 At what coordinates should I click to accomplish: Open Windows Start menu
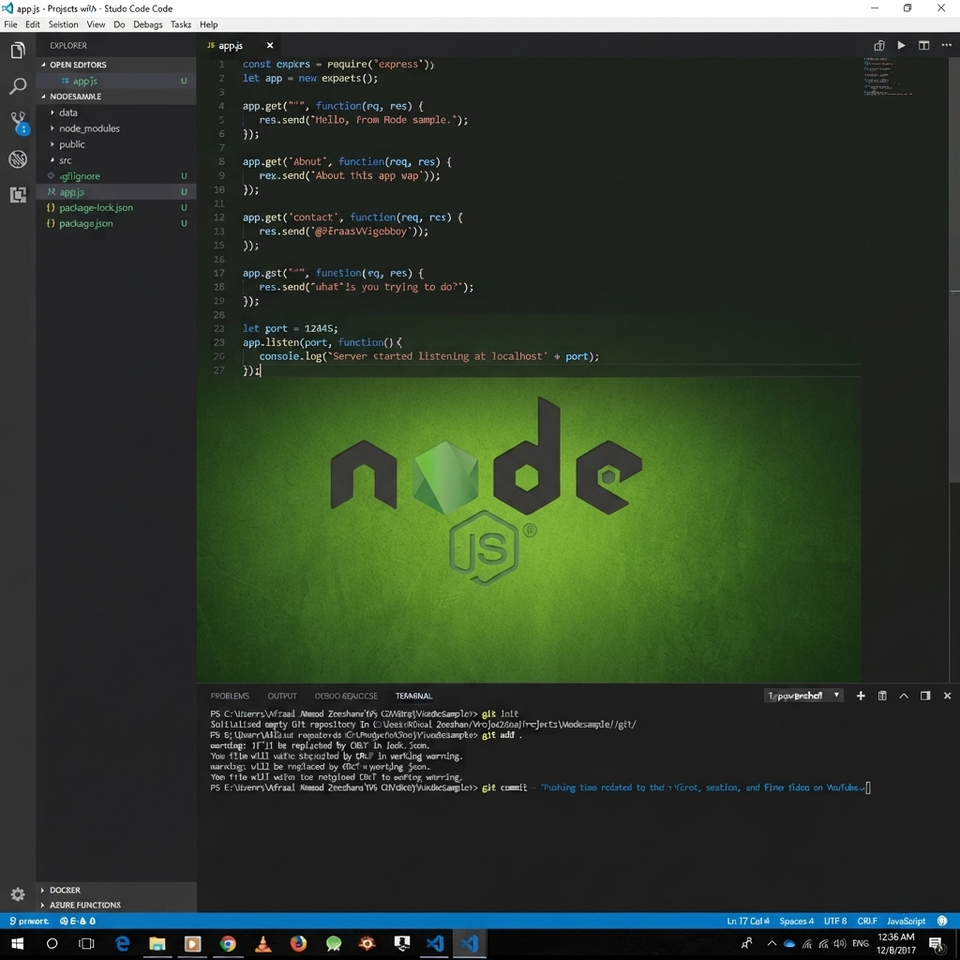pos(17,943)
